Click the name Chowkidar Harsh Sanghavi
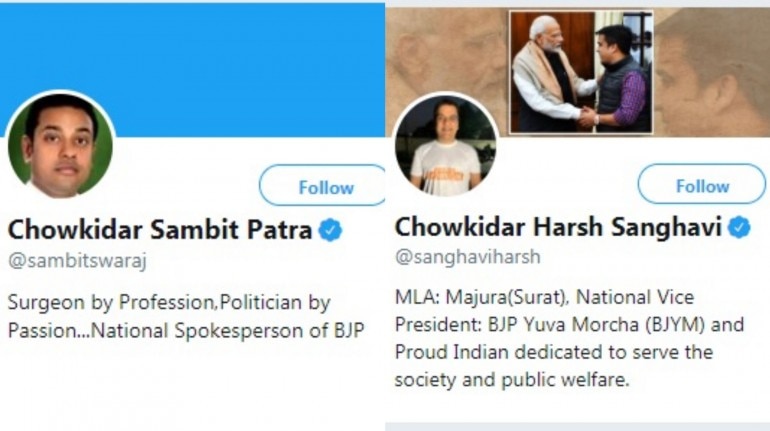 (x=558, y=227)
